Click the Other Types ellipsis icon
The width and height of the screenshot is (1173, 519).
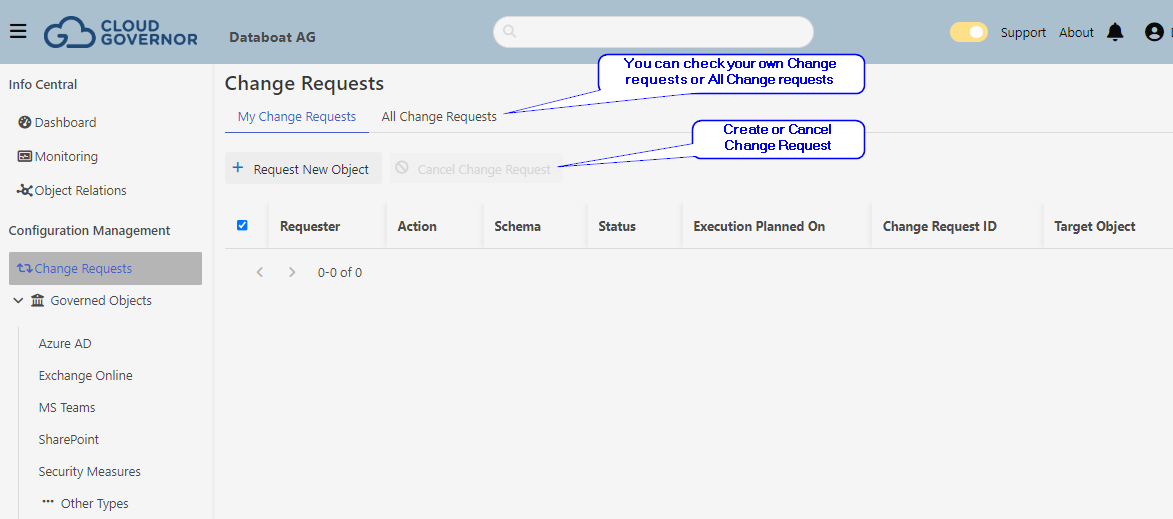(48, 502)
